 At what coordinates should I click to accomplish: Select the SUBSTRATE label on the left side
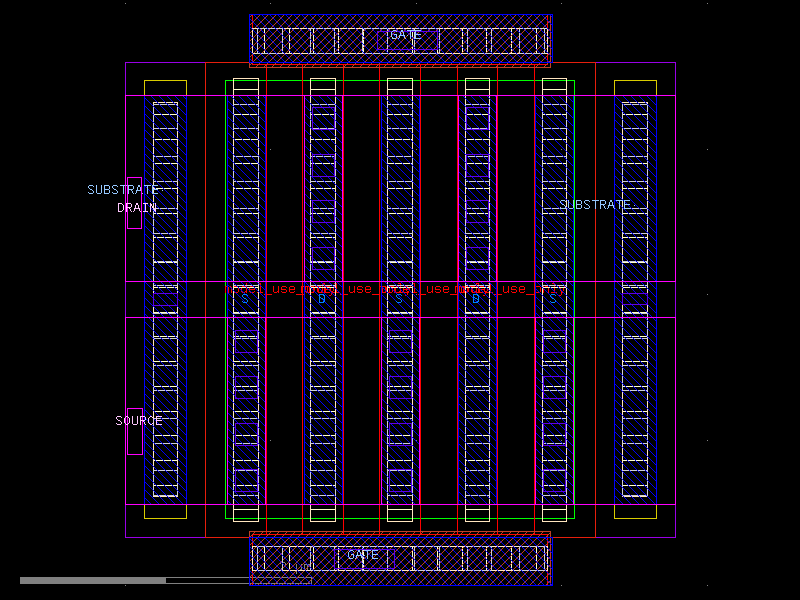pyautogui.click(x=122, y=188)
